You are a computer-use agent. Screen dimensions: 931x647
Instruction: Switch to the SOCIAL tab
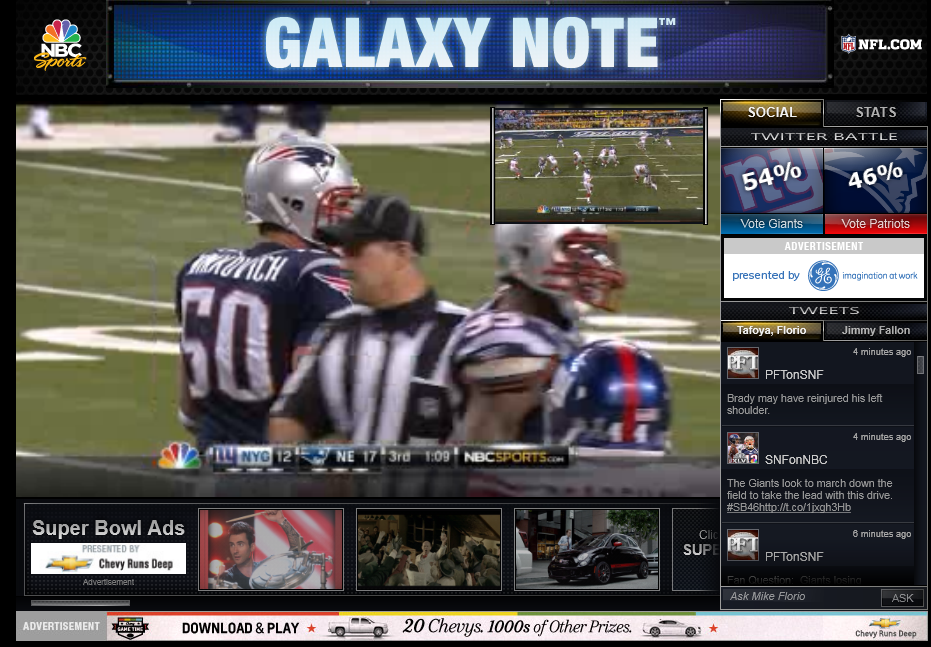coord(772,112)
